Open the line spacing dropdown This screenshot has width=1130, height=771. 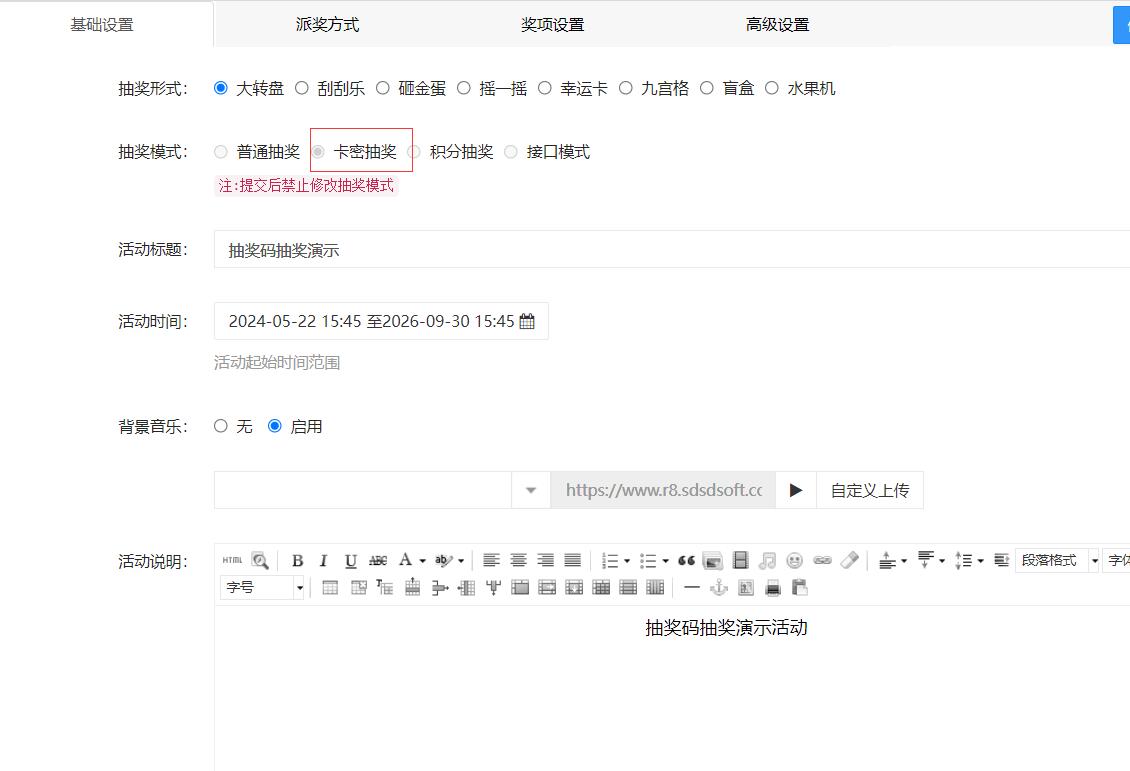(980, 561)
